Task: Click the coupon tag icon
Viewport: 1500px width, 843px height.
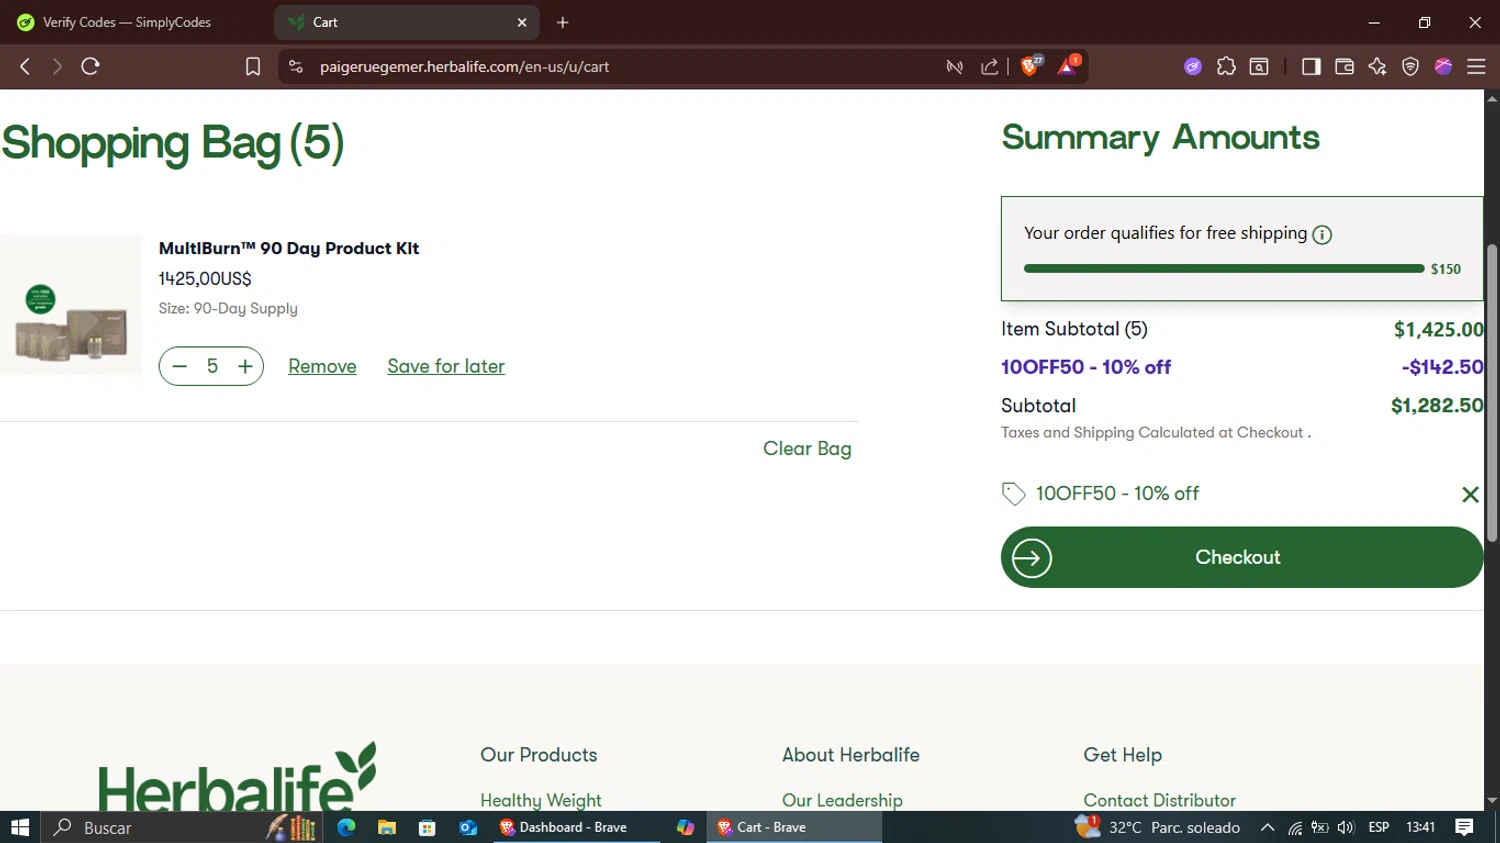Action: click(1013, 494)
